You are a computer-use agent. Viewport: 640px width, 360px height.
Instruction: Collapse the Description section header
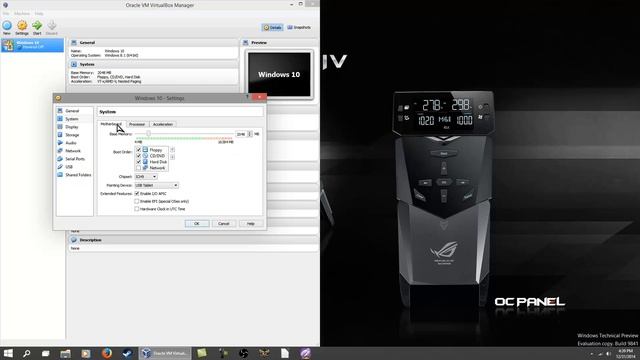coord(193,240)
